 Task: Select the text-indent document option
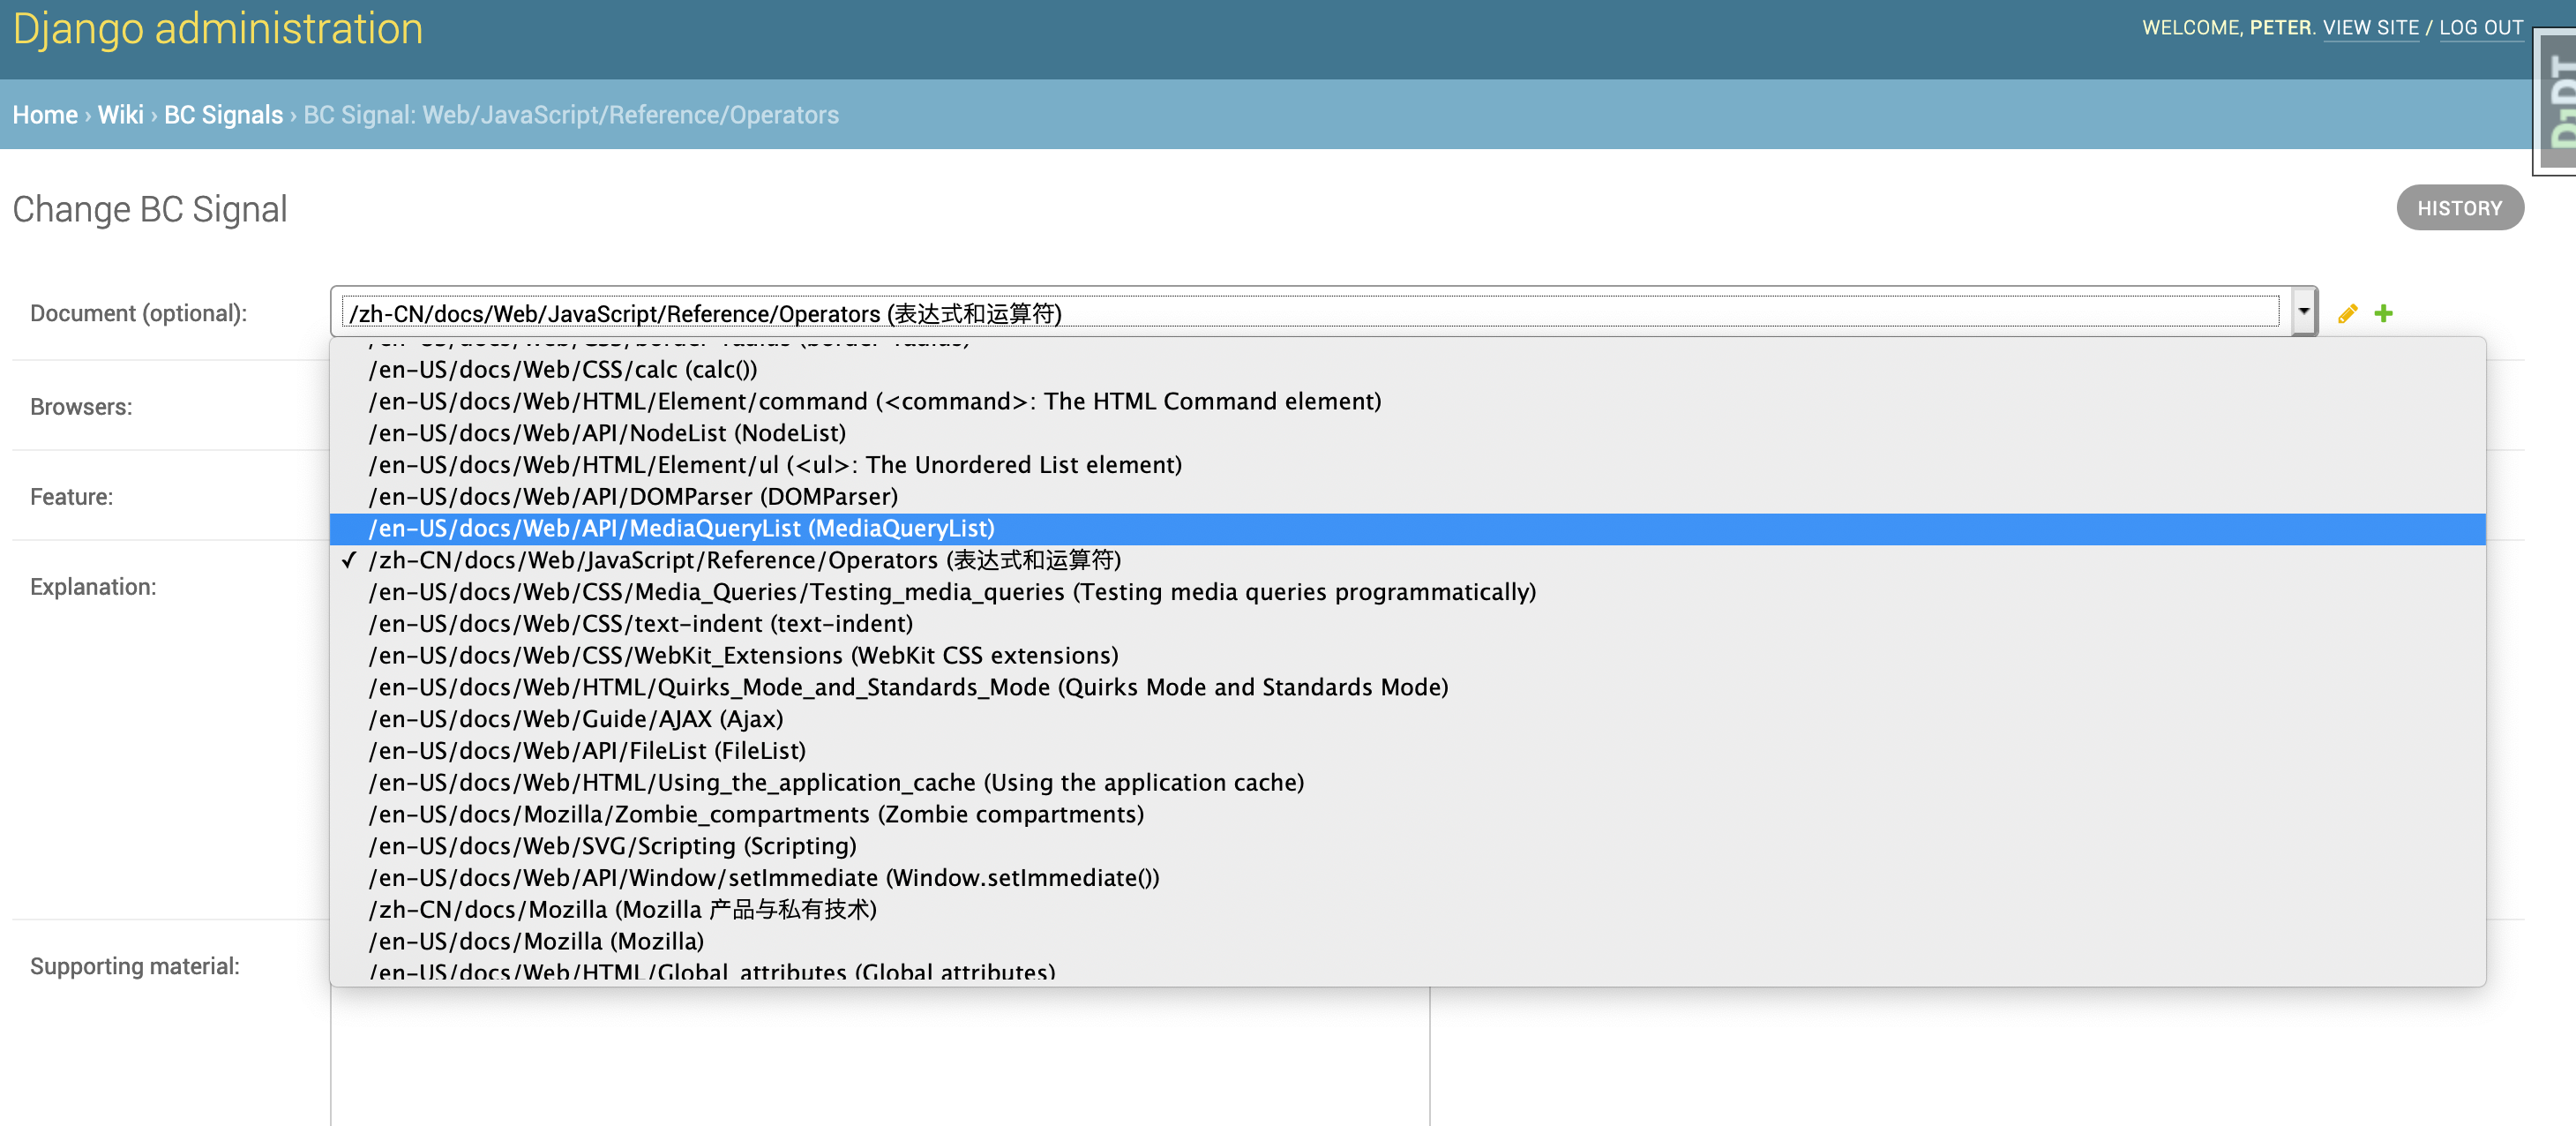tap(1407, 624)
